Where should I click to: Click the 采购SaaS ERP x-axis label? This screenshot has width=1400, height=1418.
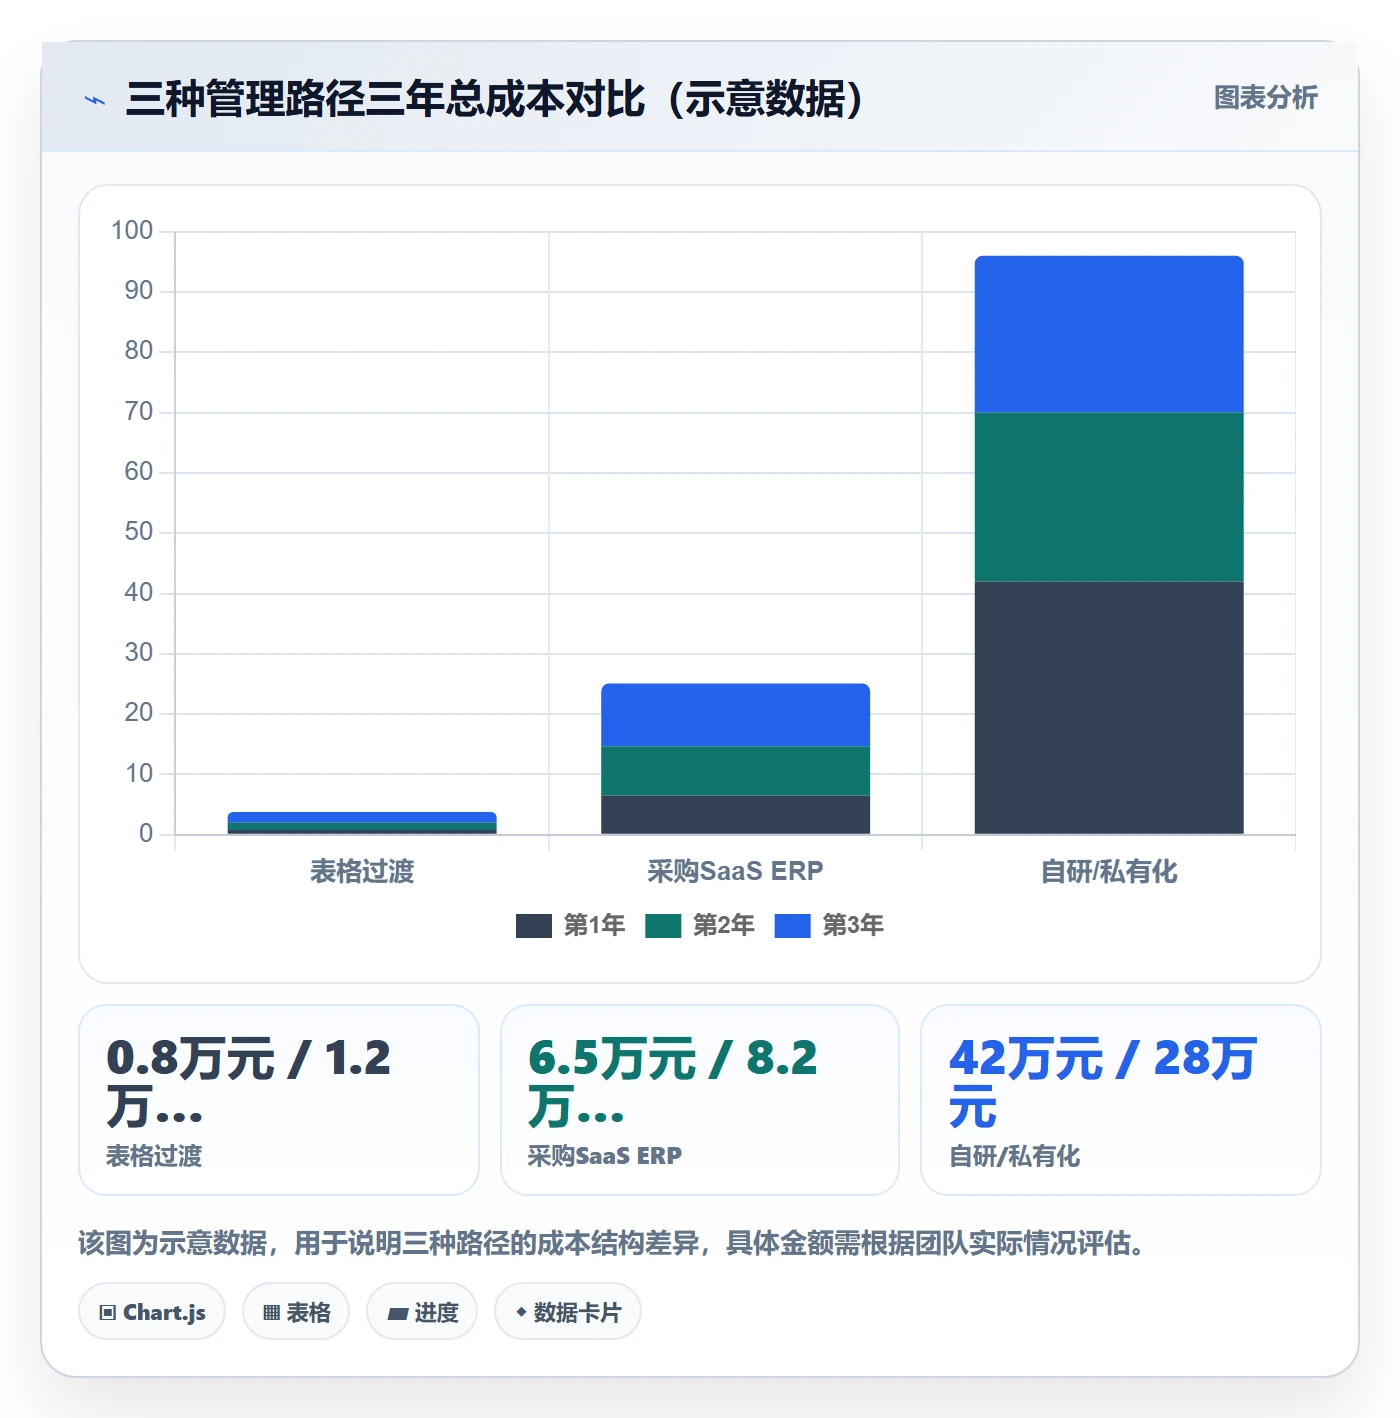point(735,872)
